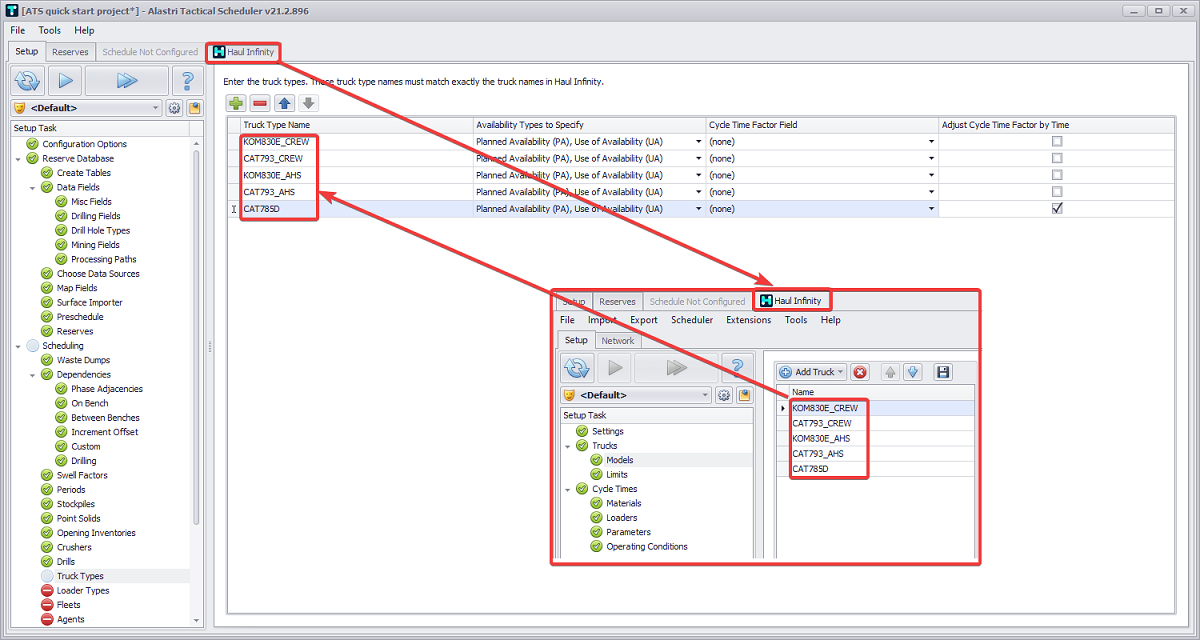The height and width of the screenshot is (640, 1200).
Task: Select the Surface Importer setup task
Action: pos(90,302)
